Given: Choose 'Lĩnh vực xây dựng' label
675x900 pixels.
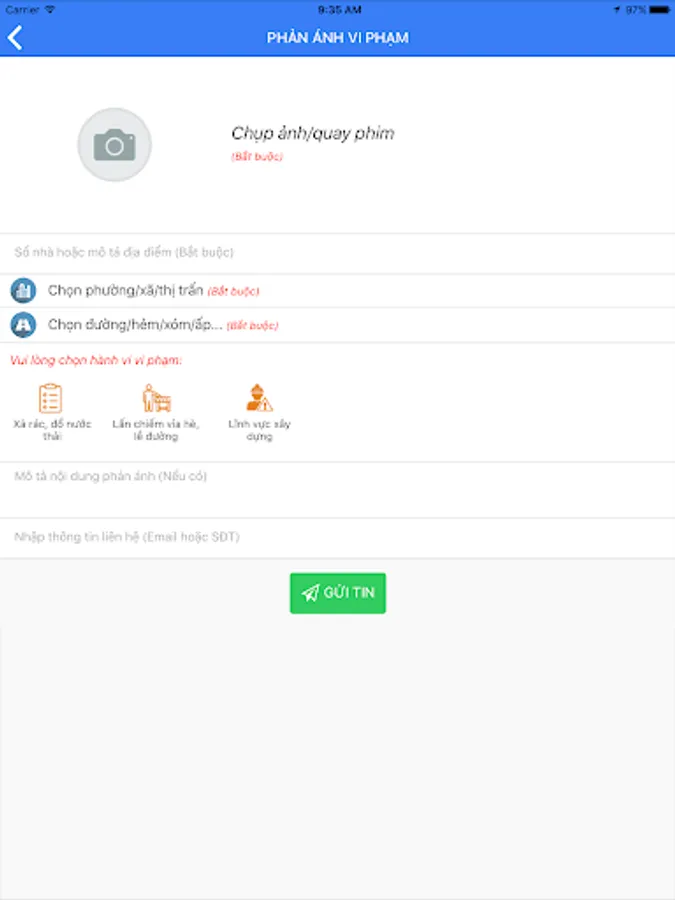Looking at the screenshot, I should click(259, 430).
